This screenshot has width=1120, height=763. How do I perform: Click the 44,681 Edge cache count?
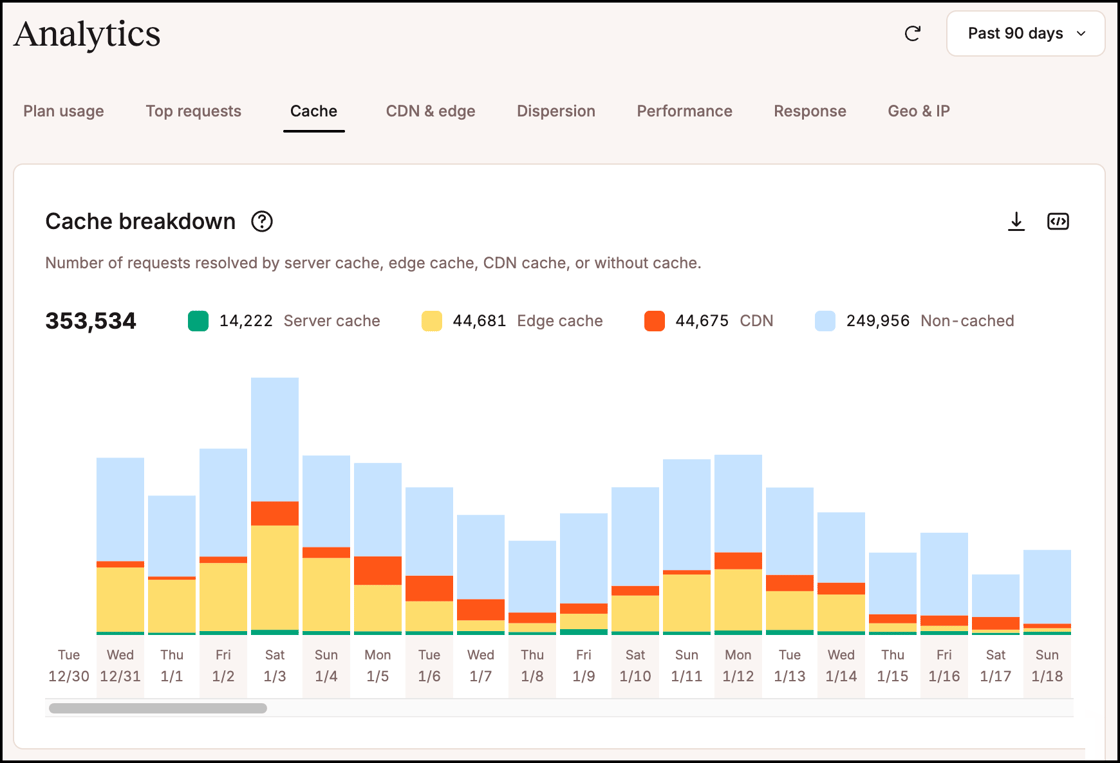(479, 321)
